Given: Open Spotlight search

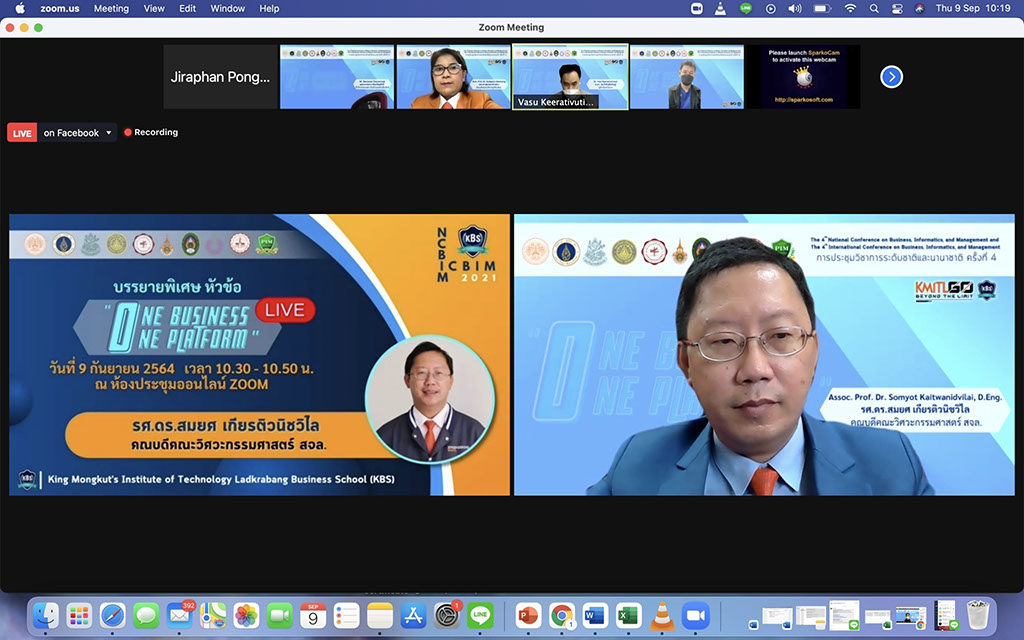Looking at the screenshot, I should pos(874,8).
